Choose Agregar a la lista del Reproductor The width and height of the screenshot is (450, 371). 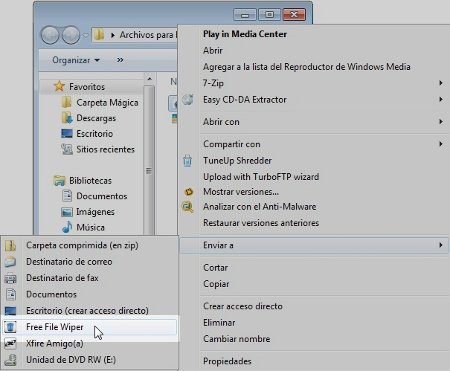[307, 67]
